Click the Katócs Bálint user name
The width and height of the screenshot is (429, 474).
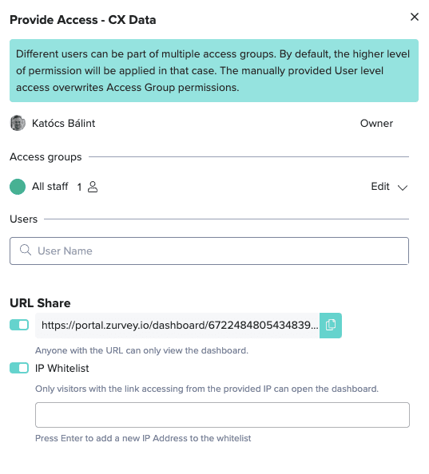(x=63, y=123)
